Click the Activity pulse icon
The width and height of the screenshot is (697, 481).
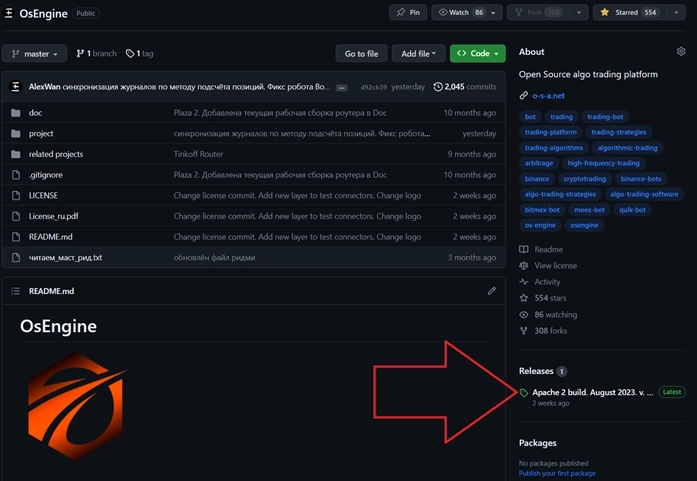(x=524, y=282)
